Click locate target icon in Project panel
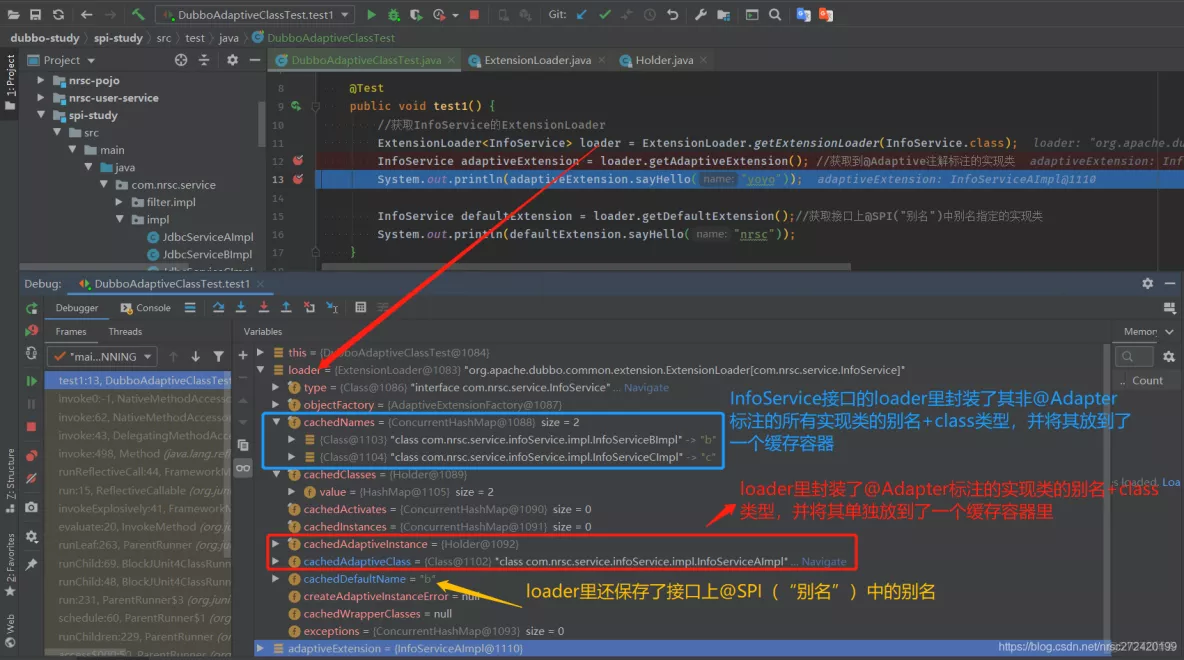Viewport: 1184px width, 660px height. [181, 60]
